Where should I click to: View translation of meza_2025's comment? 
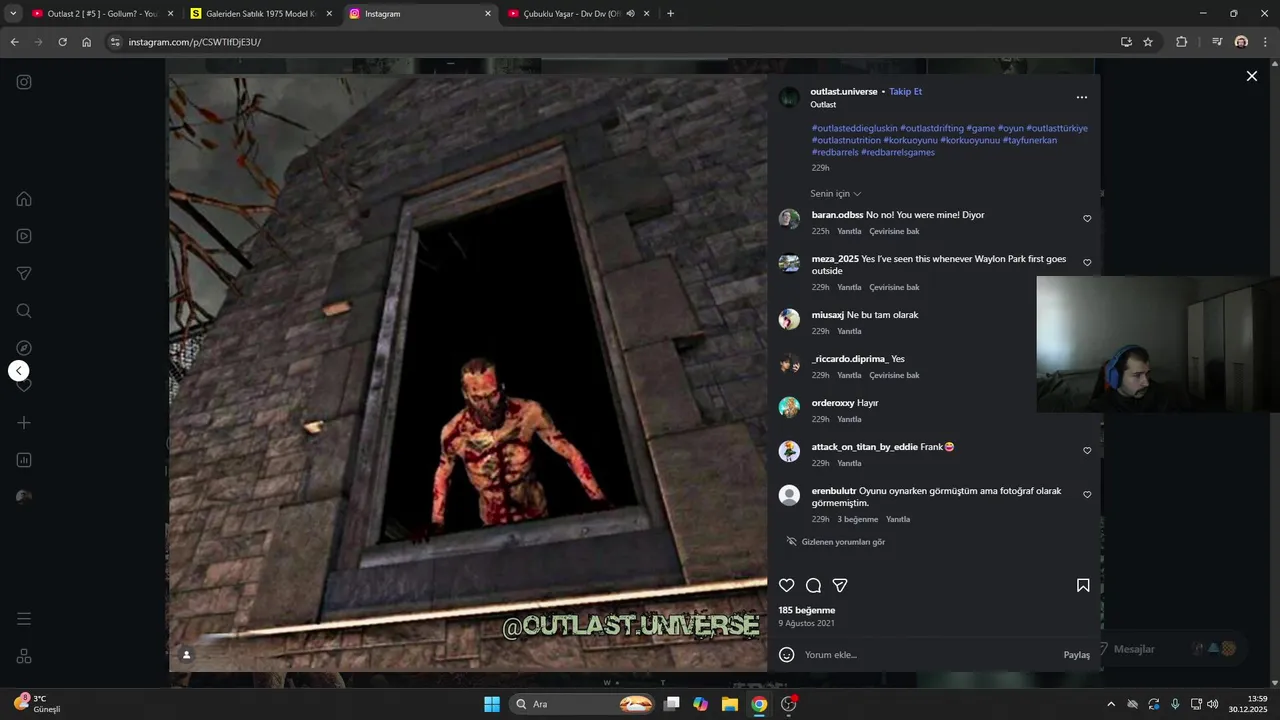894,288
